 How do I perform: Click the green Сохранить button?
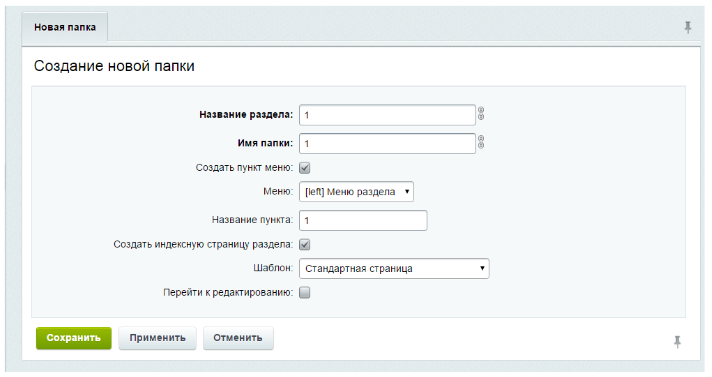click(x=74, y=338)
